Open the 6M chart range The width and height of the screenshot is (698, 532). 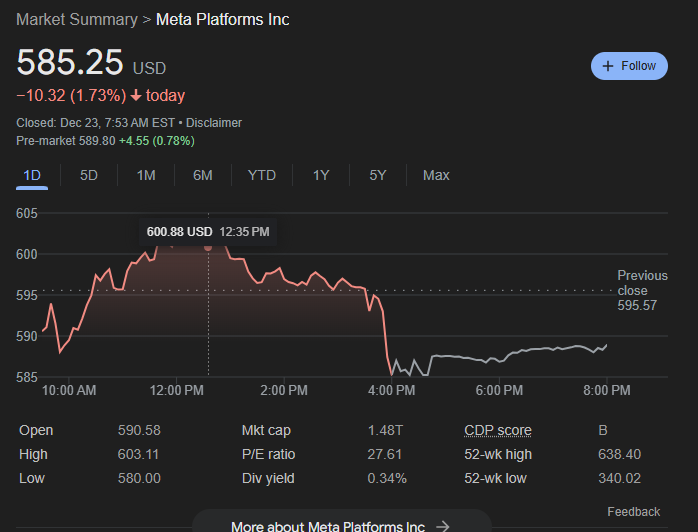[x=203, y=175]
